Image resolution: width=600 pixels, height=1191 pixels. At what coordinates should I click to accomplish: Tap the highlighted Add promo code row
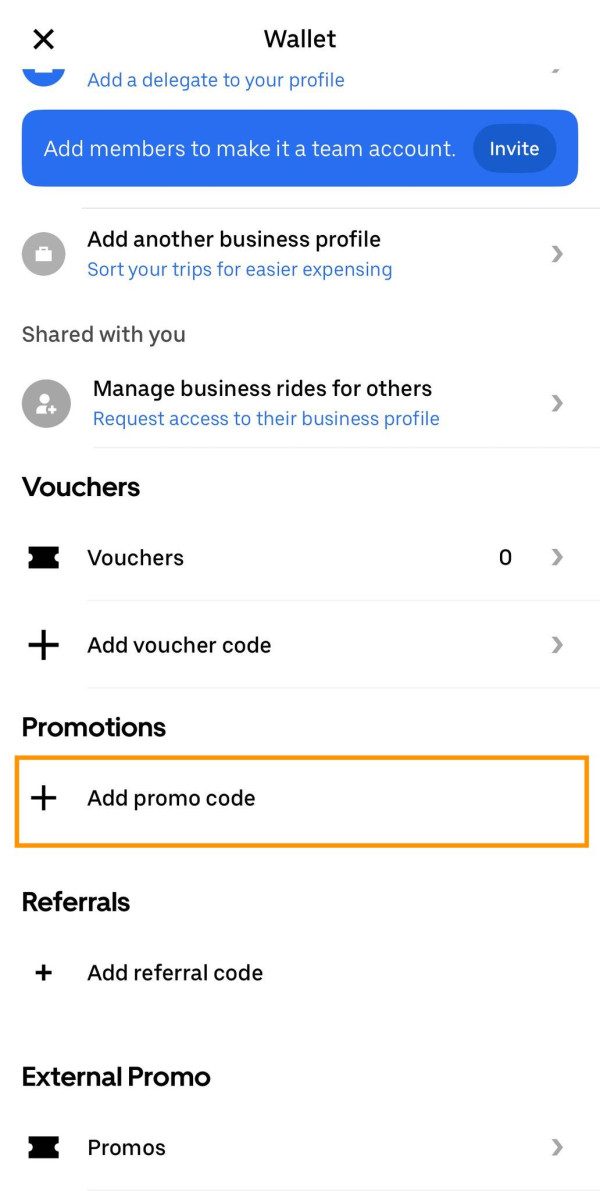(300, 799)
